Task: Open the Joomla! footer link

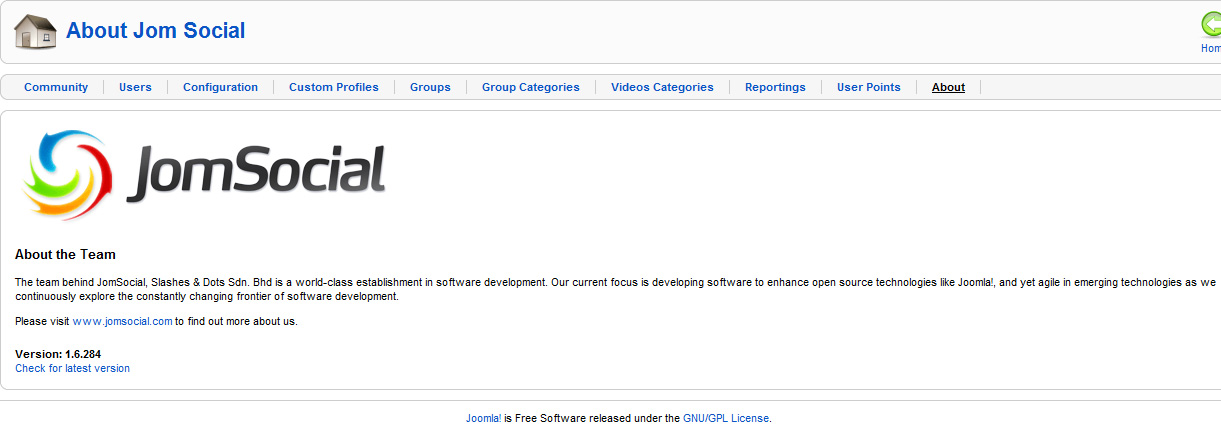Action: tap(484, 418)
